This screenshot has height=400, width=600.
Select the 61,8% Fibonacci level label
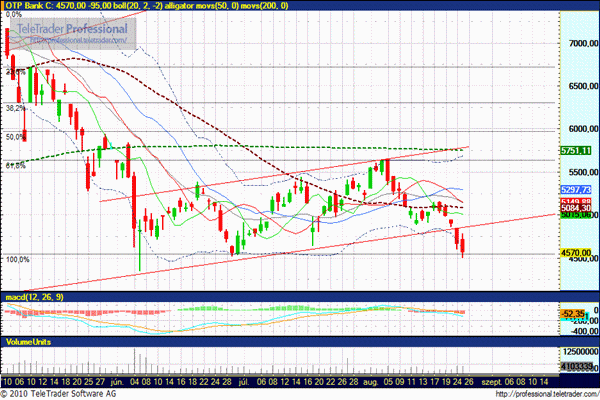tap(15, 166)
